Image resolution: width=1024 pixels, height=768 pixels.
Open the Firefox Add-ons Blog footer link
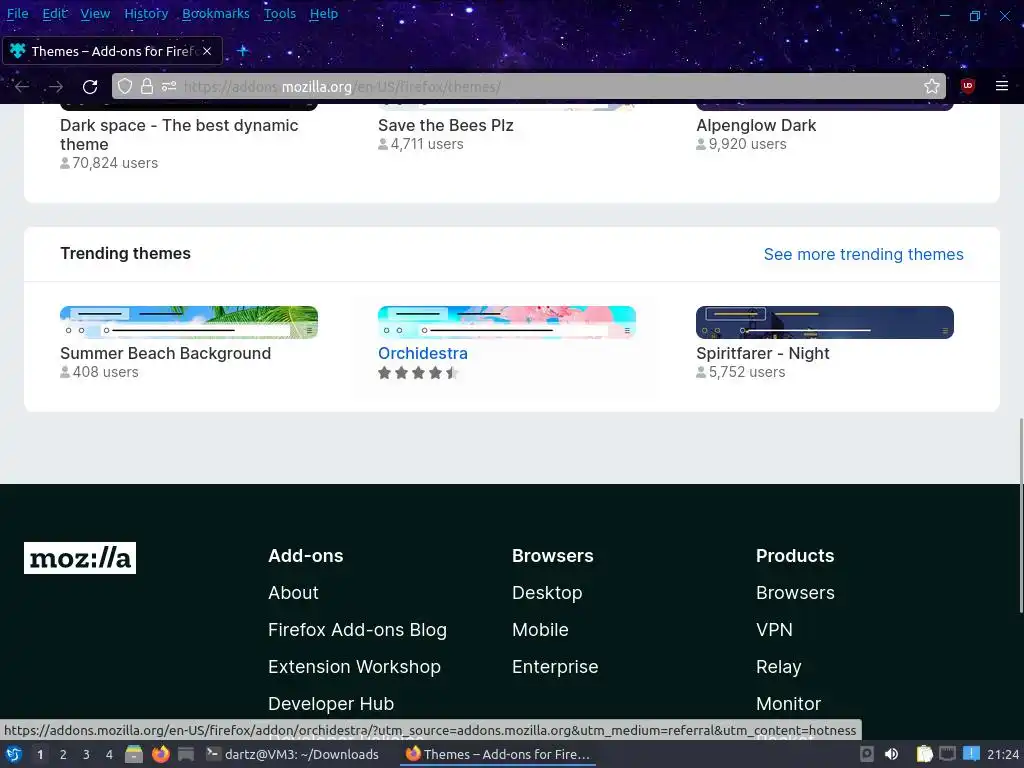tap(357, 630)
